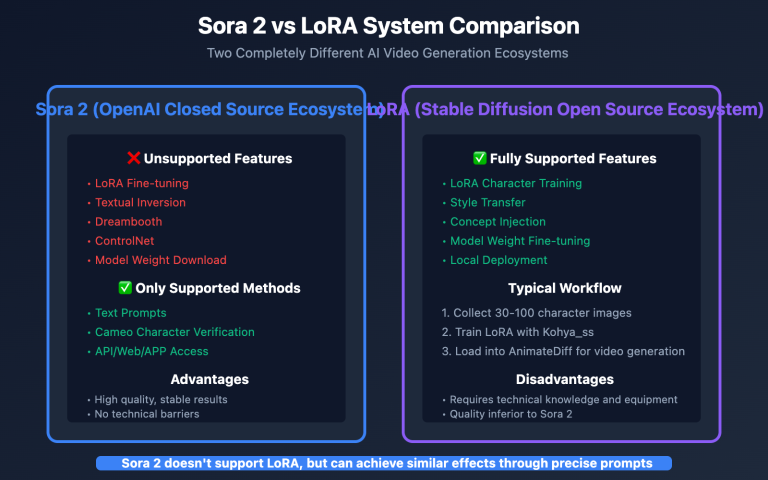
Task: Click the blue bottom banner about precise prompts
Action: point(384,463)
